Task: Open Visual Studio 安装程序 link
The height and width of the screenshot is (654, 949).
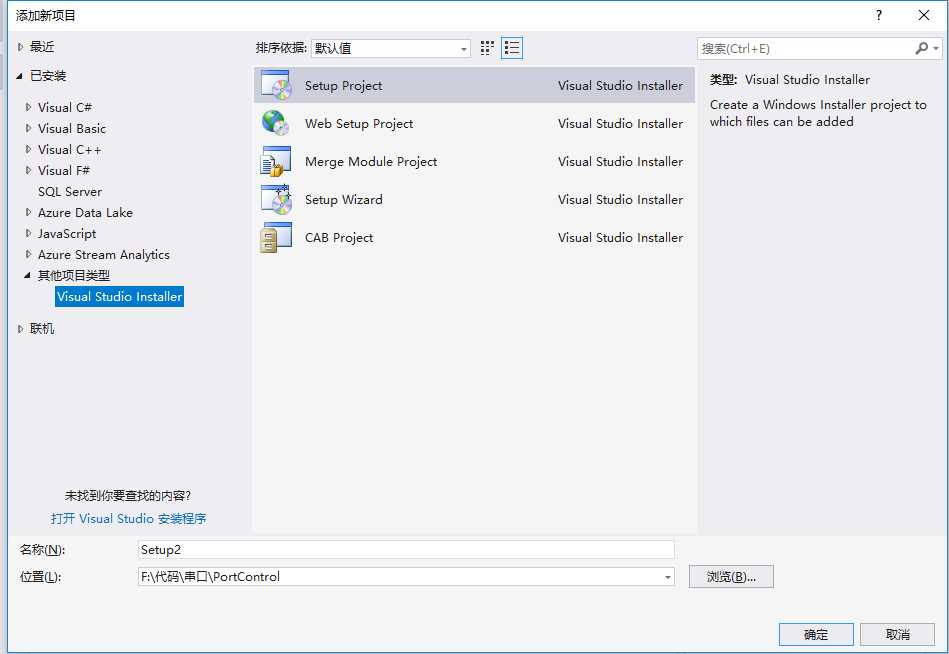Action: pos(128,518)
